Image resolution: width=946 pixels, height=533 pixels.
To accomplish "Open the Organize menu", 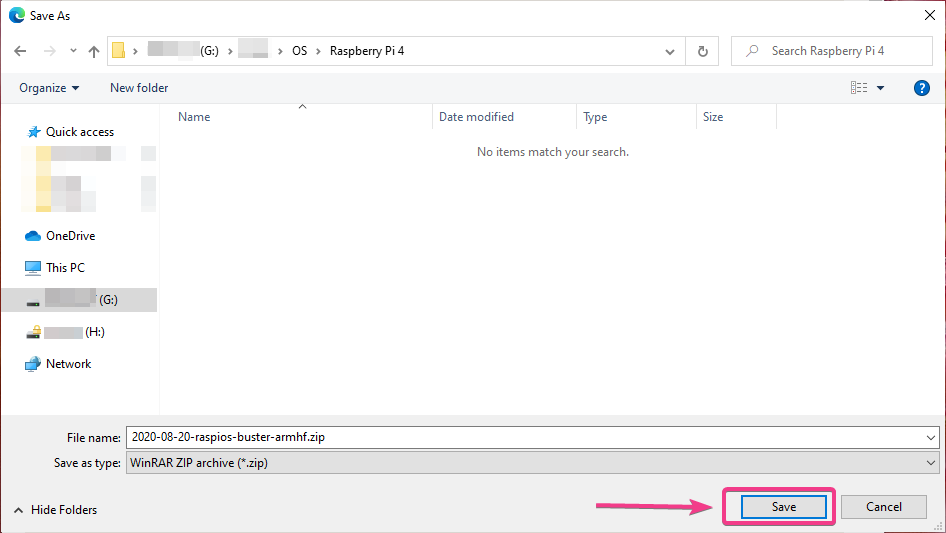I will pos(49,88).
